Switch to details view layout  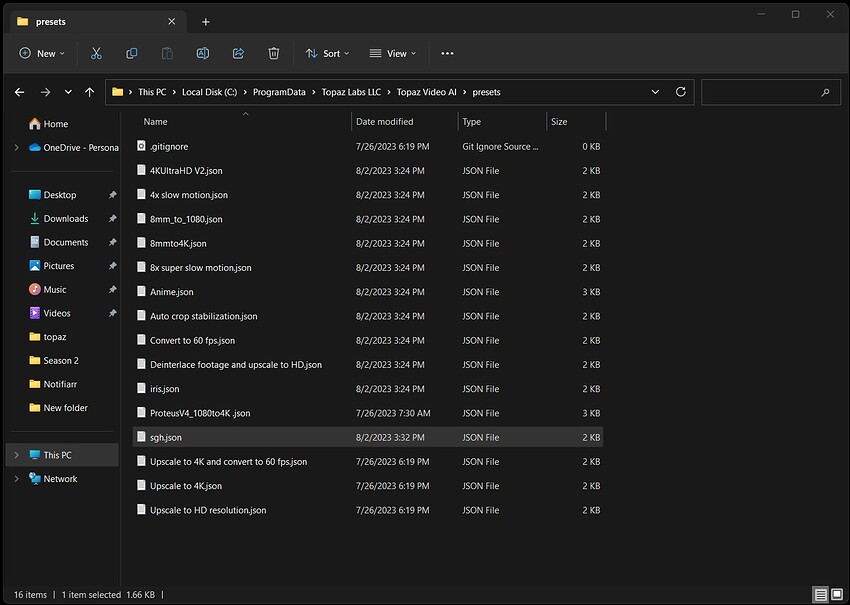[820, 595]
